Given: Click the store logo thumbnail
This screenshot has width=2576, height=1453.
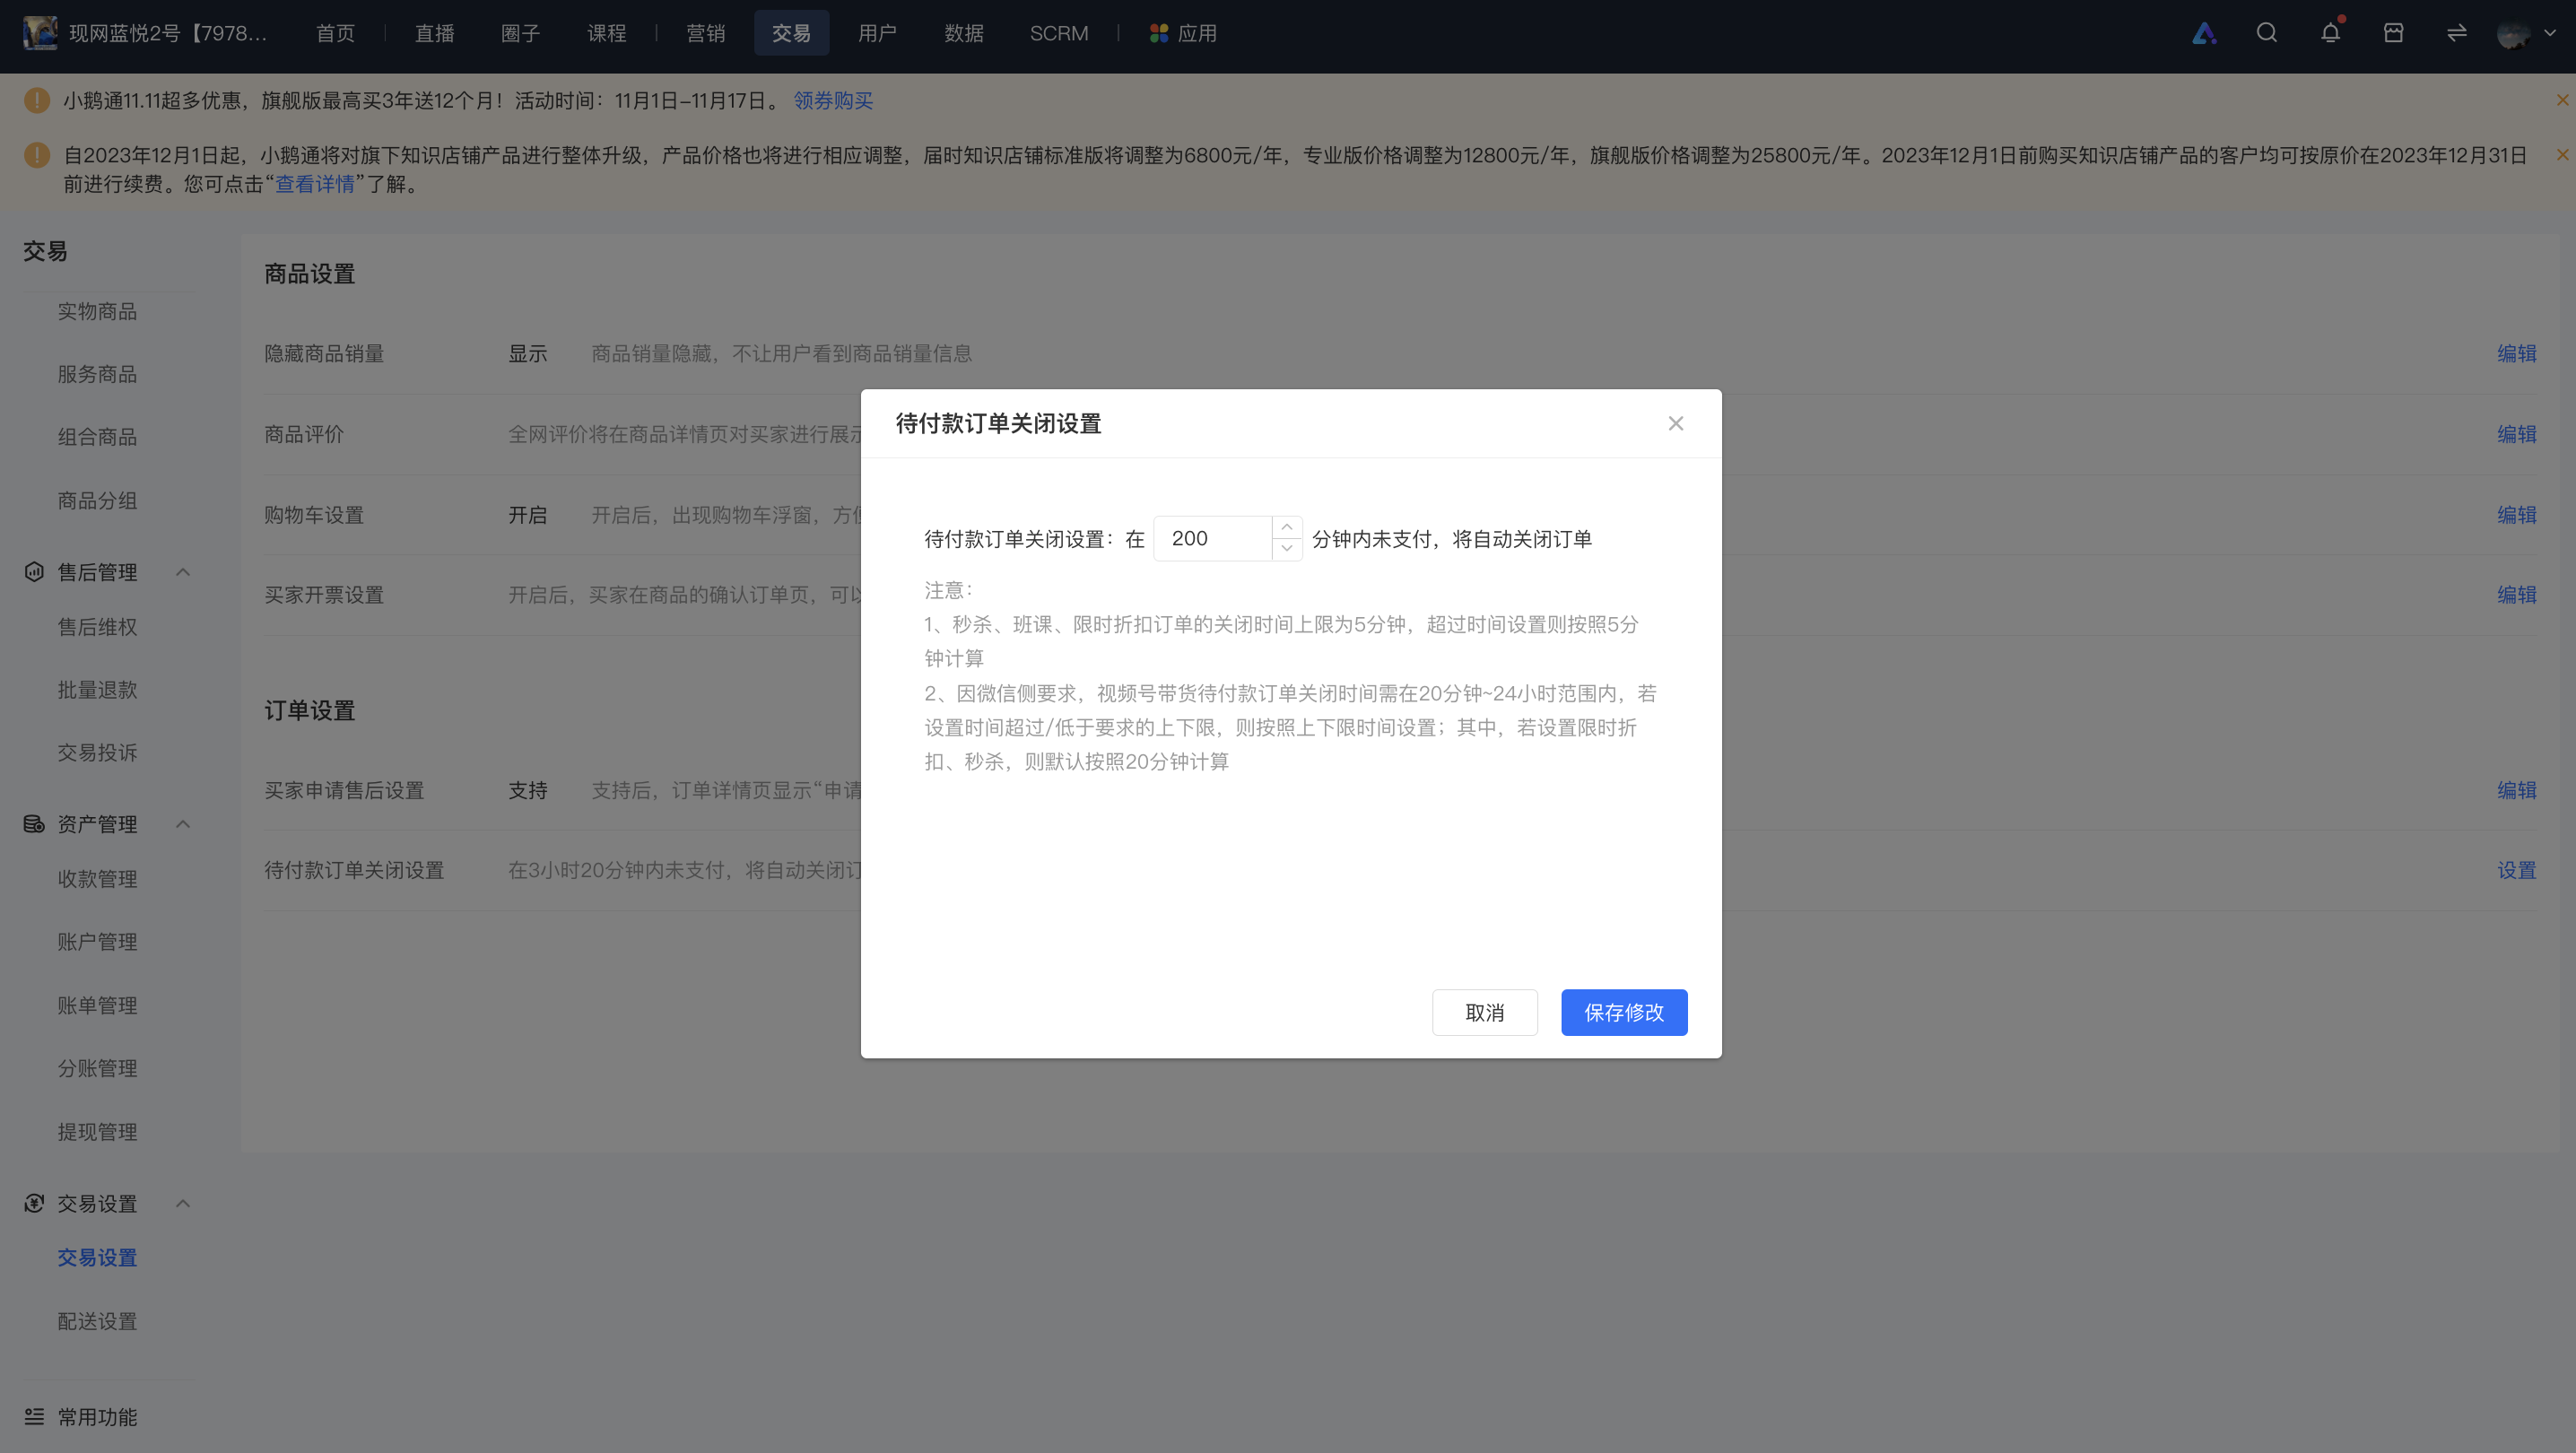Looking at the screenshot, I should [x=40, y=33].
